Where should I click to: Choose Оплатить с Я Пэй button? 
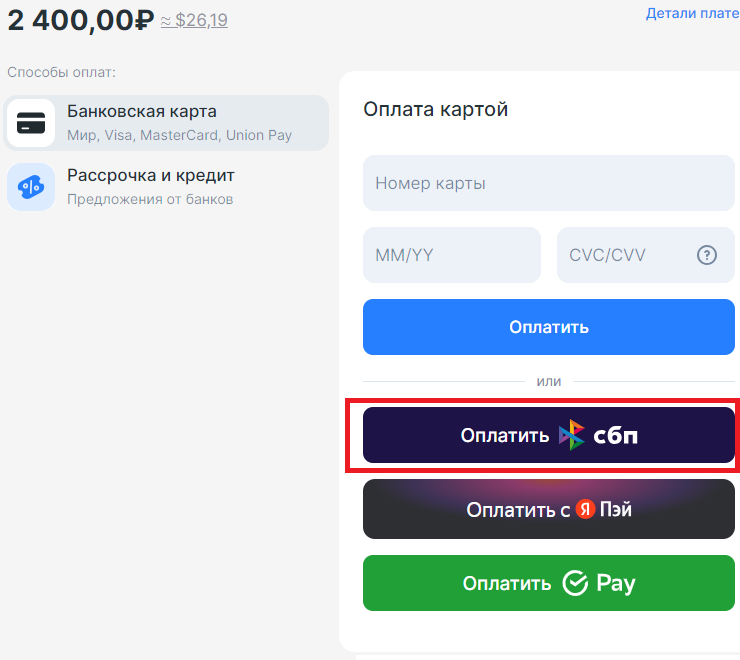[548, 510]
